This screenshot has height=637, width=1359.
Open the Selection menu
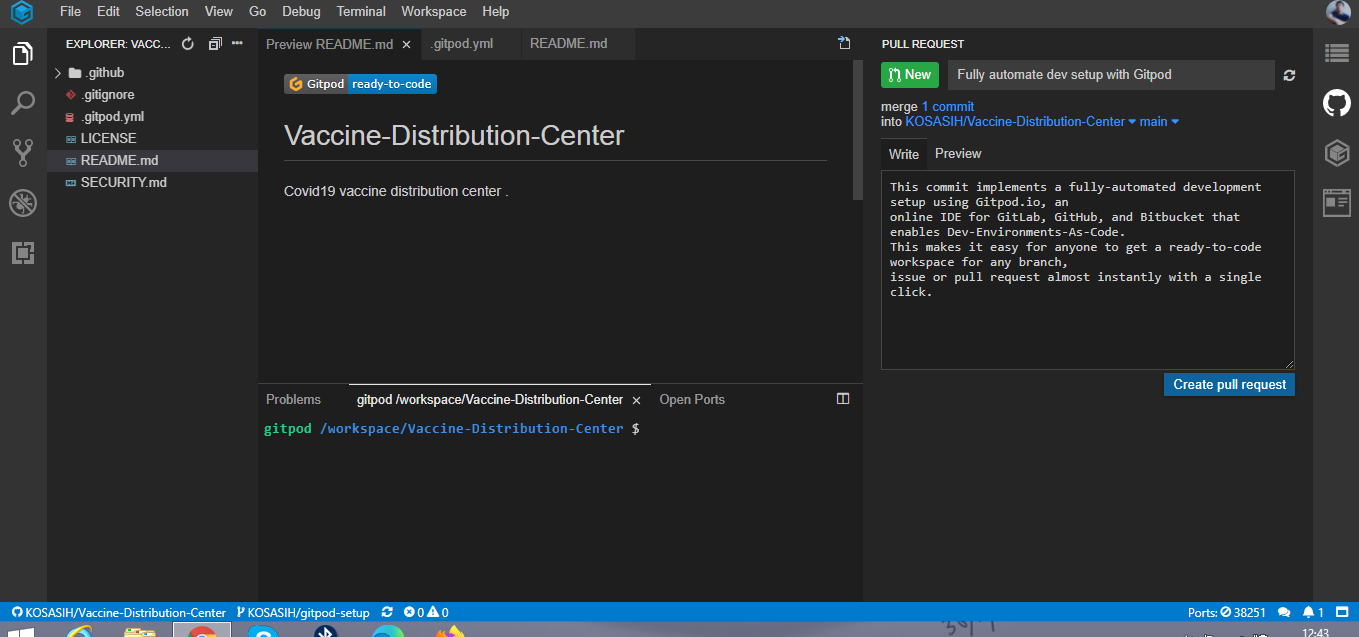pyautogui.click(x=162, y=12)
